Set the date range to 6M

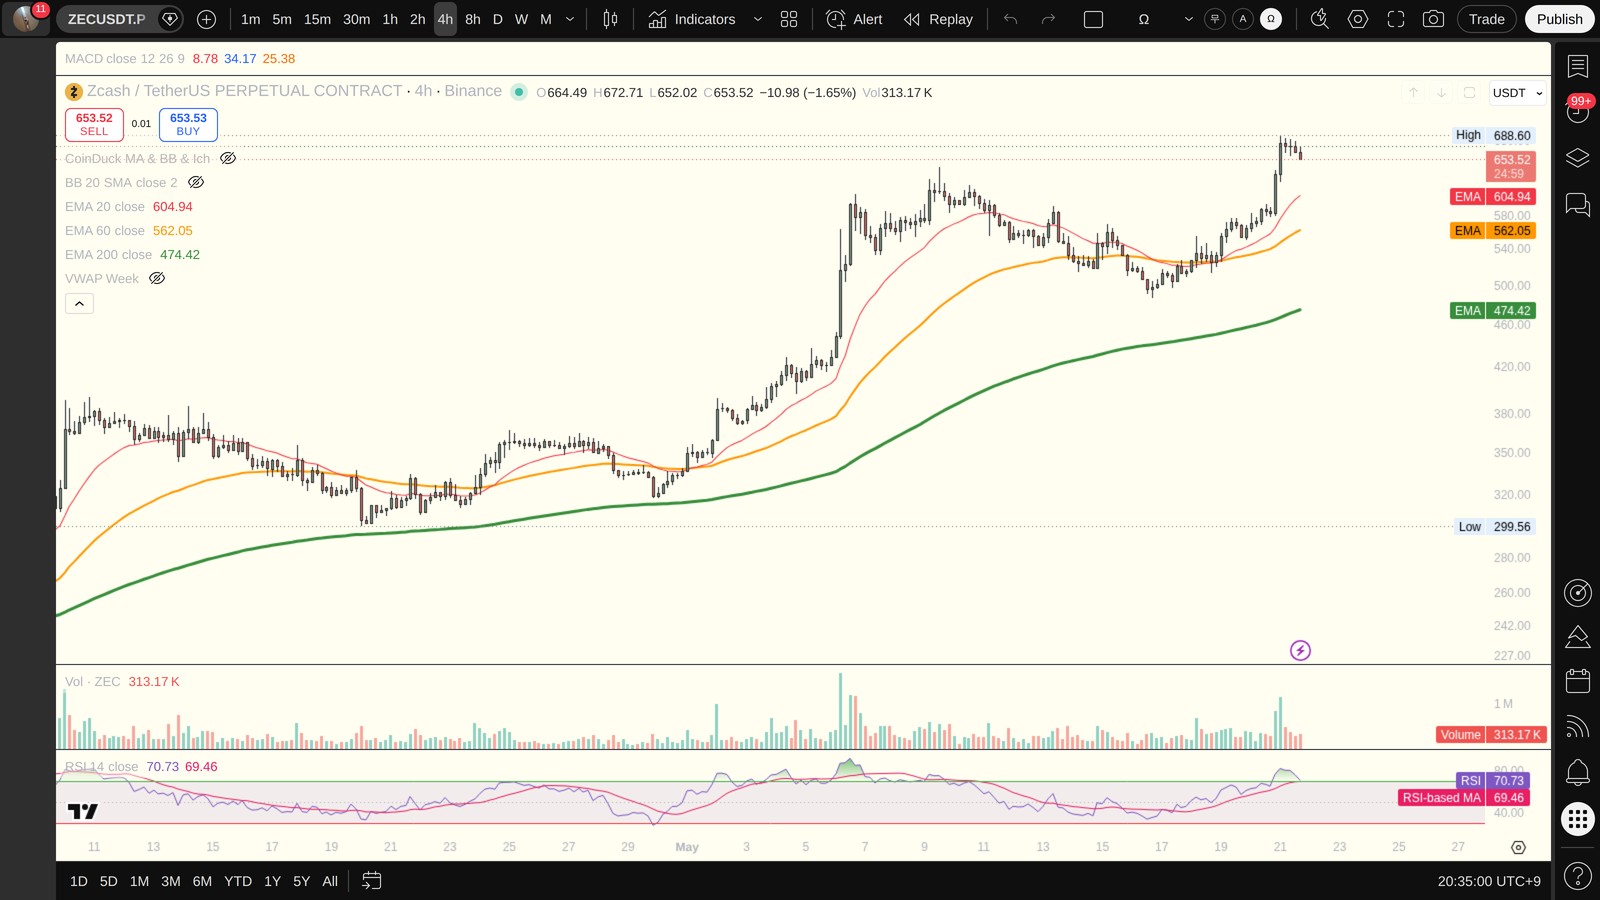[x=202, y=881]
